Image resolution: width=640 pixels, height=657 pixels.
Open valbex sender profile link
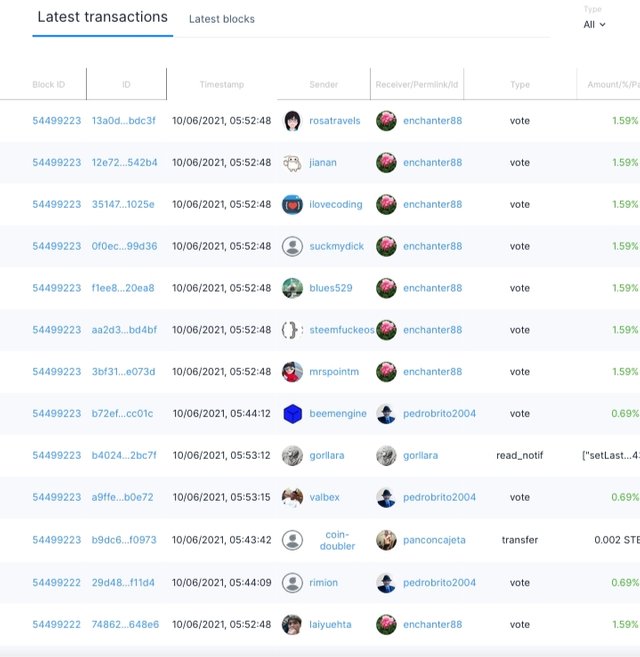[x=324, y=497]
